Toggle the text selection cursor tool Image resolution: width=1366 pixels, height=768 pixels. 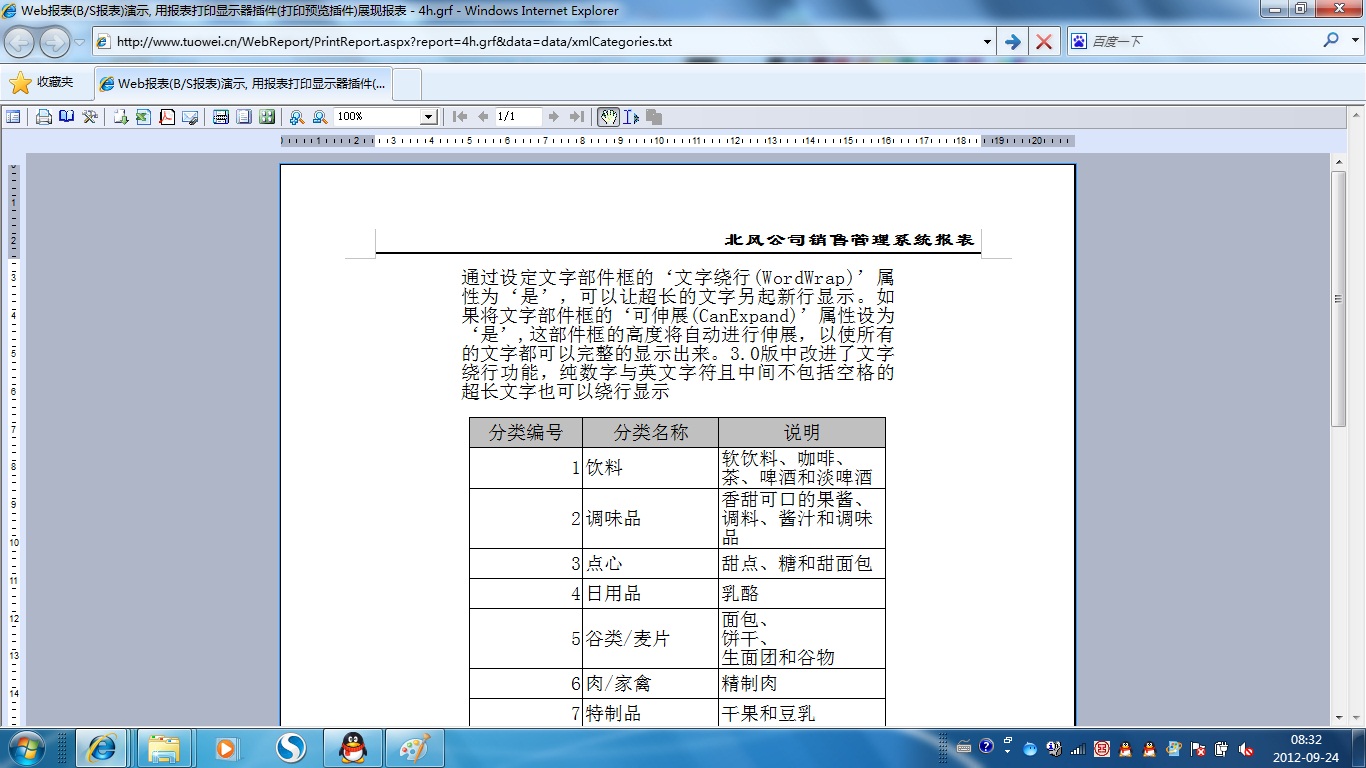tap(631, 117)
